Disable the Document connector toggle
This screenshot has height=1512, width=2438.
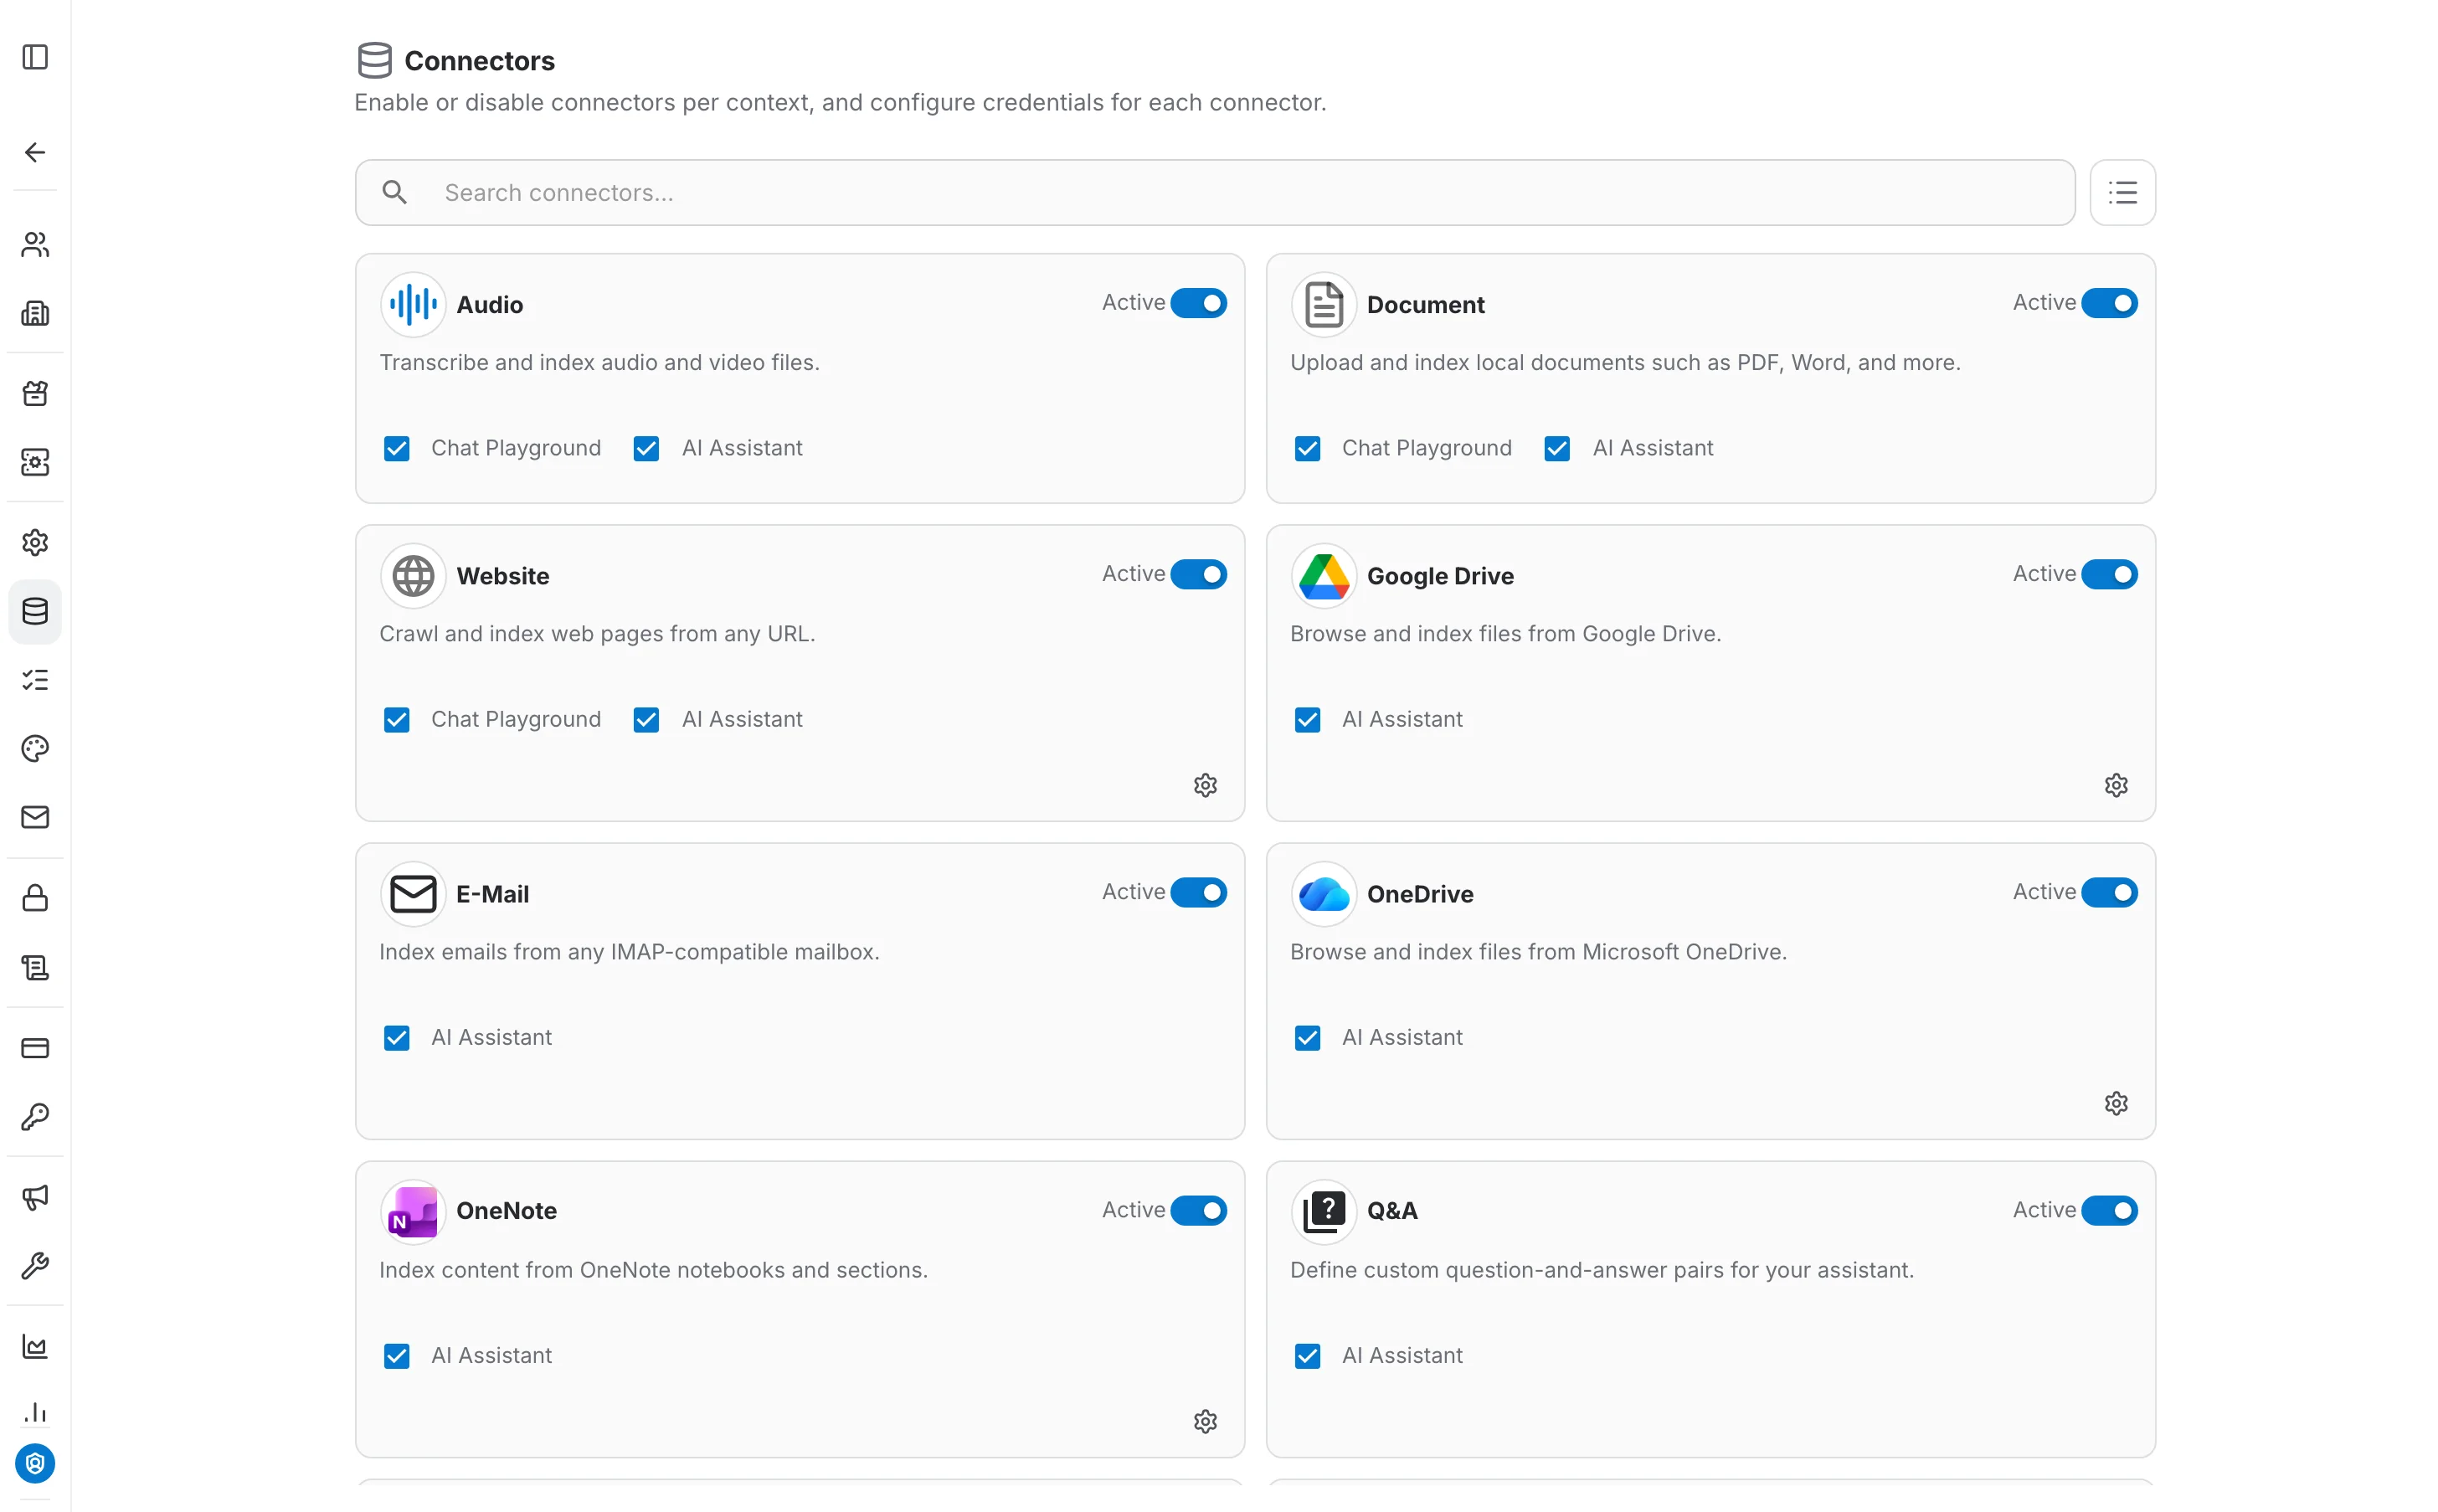[2109, 303]
